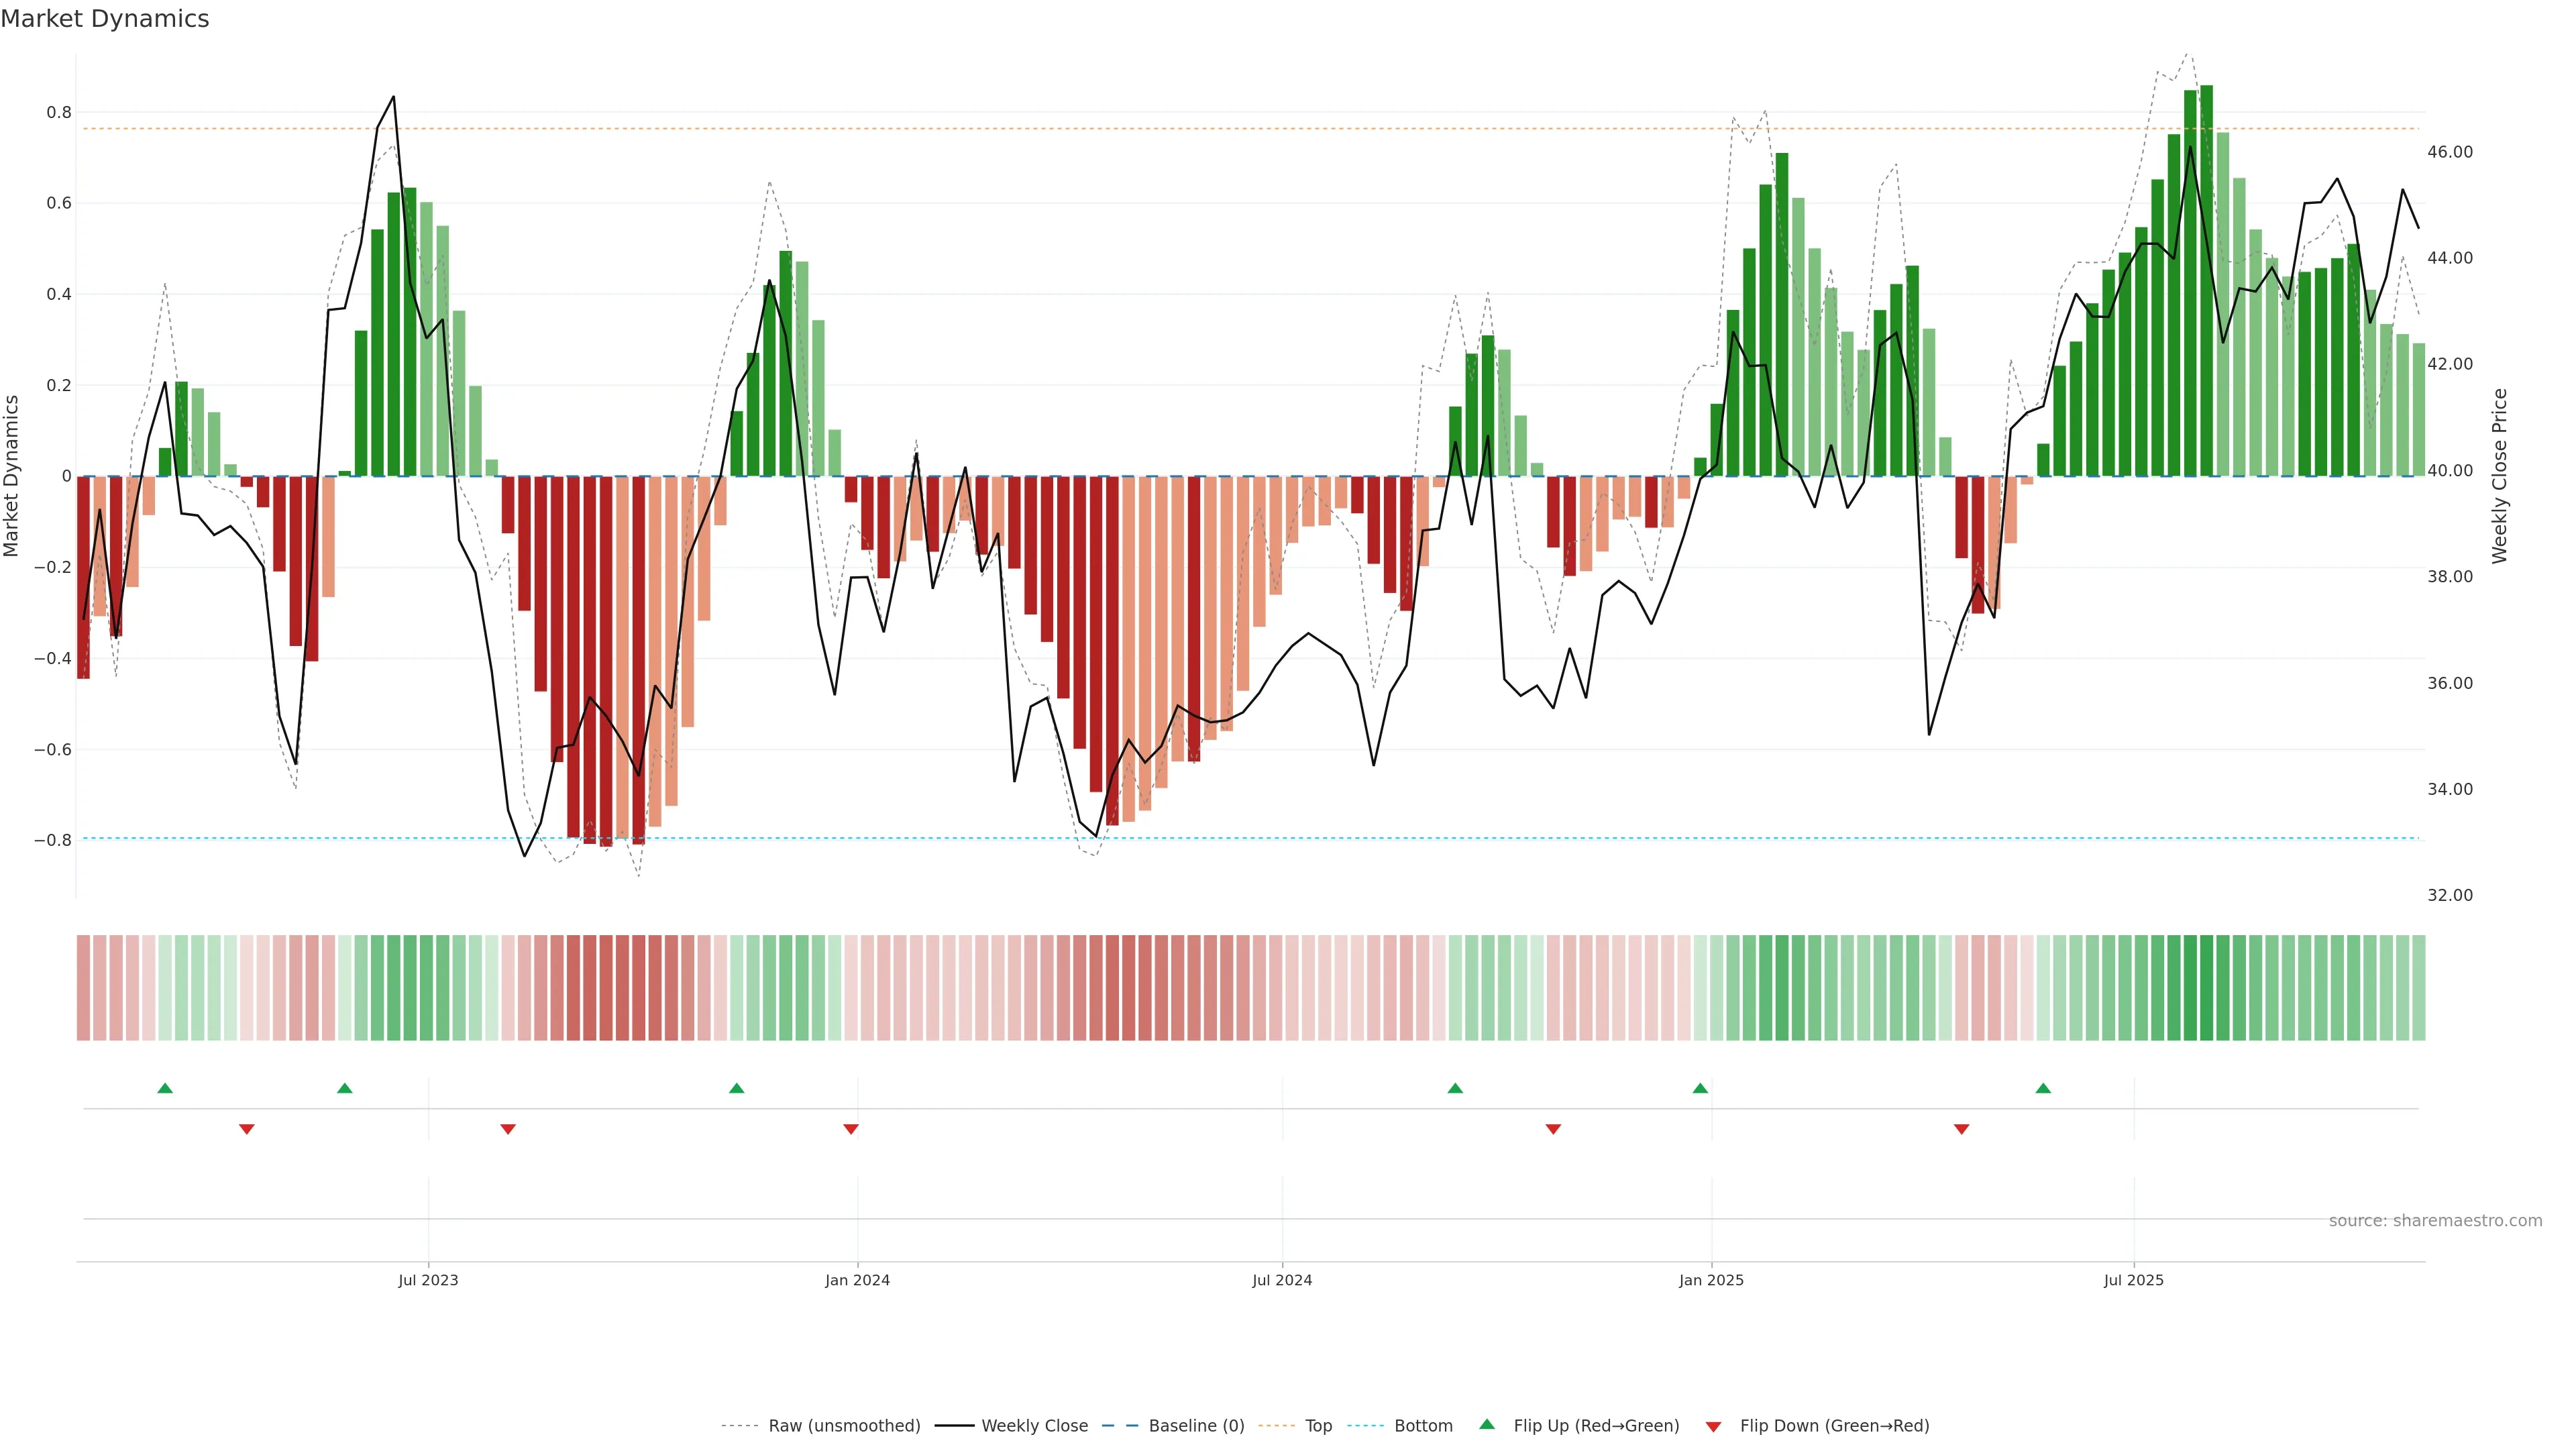This screenshot has height=1449, width=2576.
Task: Toggle the Raw (unsmoothed) legend entry
Action: point(844,1426)
